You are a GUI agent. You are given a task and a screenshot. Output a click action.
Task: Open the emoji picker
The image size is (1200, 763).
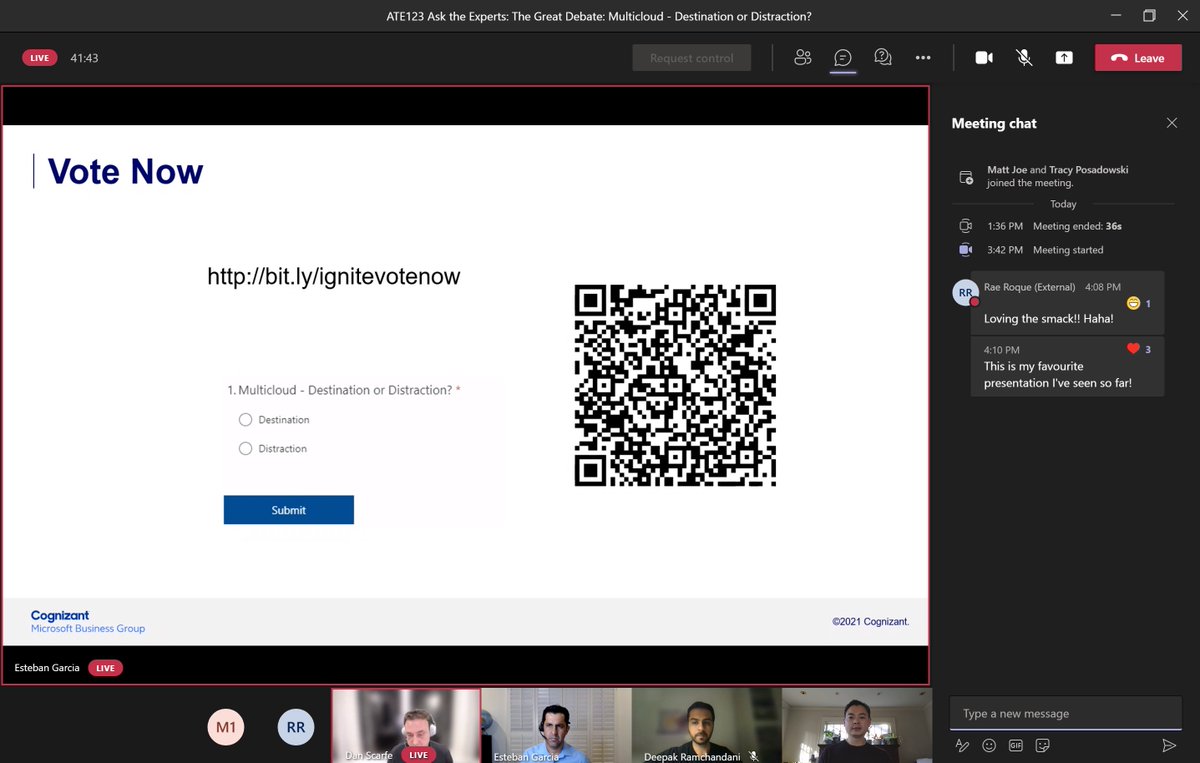989,745
